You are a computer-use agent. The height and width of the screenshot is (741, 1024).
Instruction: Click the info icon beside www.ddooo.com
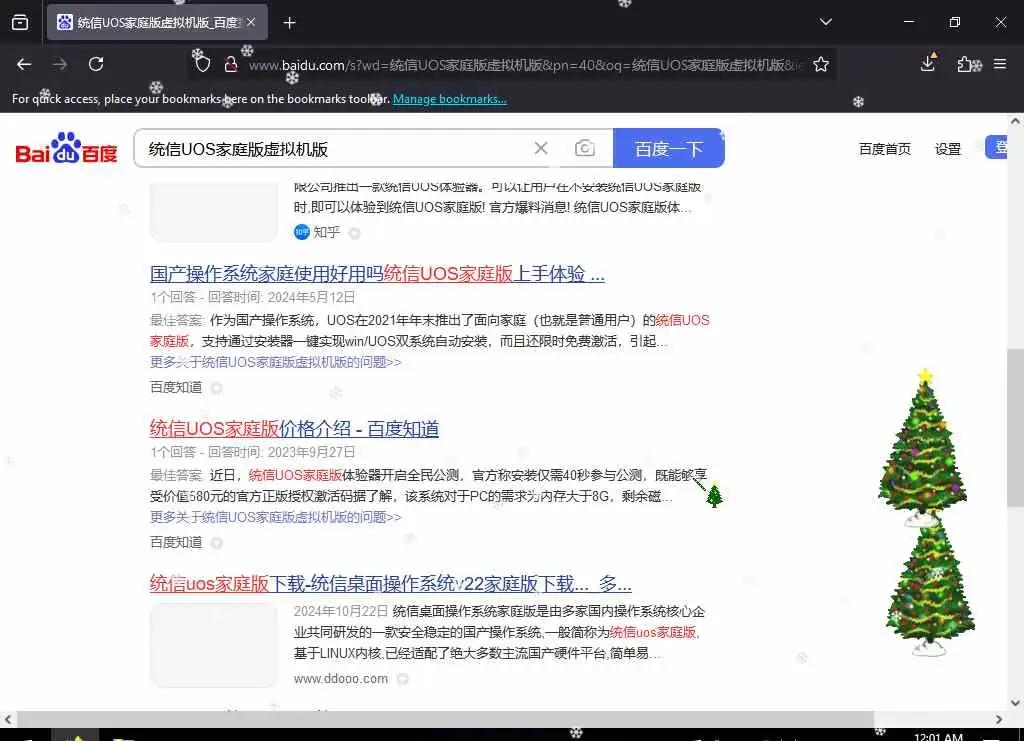[x=403, y=679]
